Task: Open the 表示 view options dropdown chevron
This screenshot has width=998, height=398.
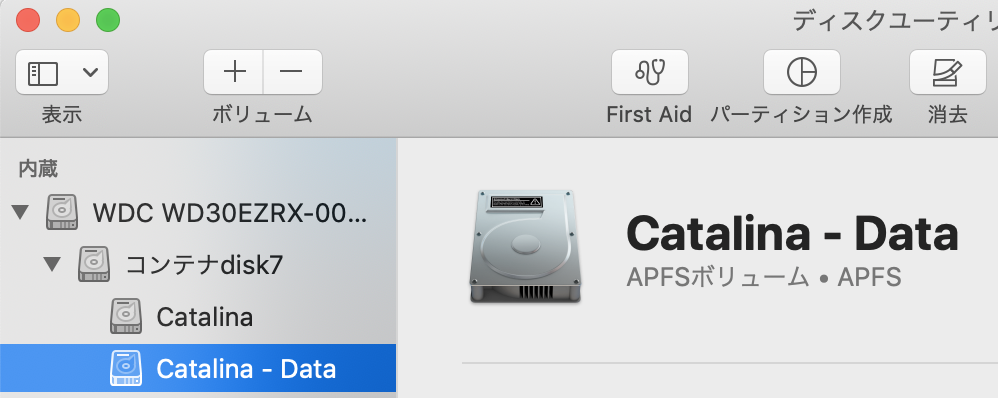Action: [90, 72]
